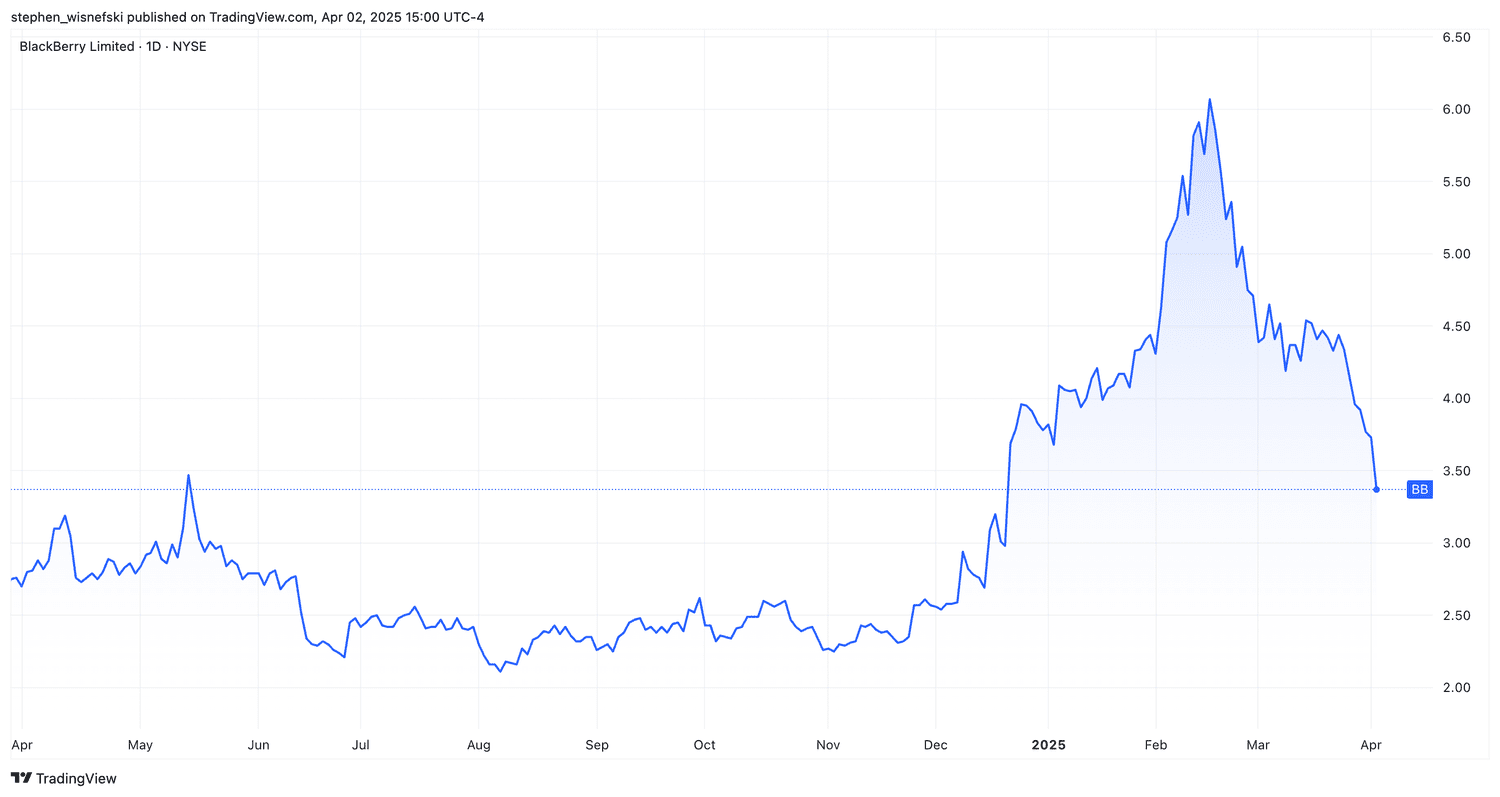Viewport: 1500px width, 797px height.
Task: Click the 6.50 price axis label
Action: point(1456,37)
